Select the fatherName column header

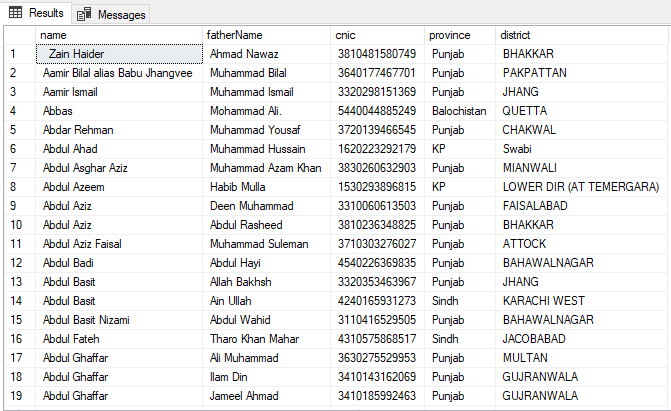[x=266, y=35]
